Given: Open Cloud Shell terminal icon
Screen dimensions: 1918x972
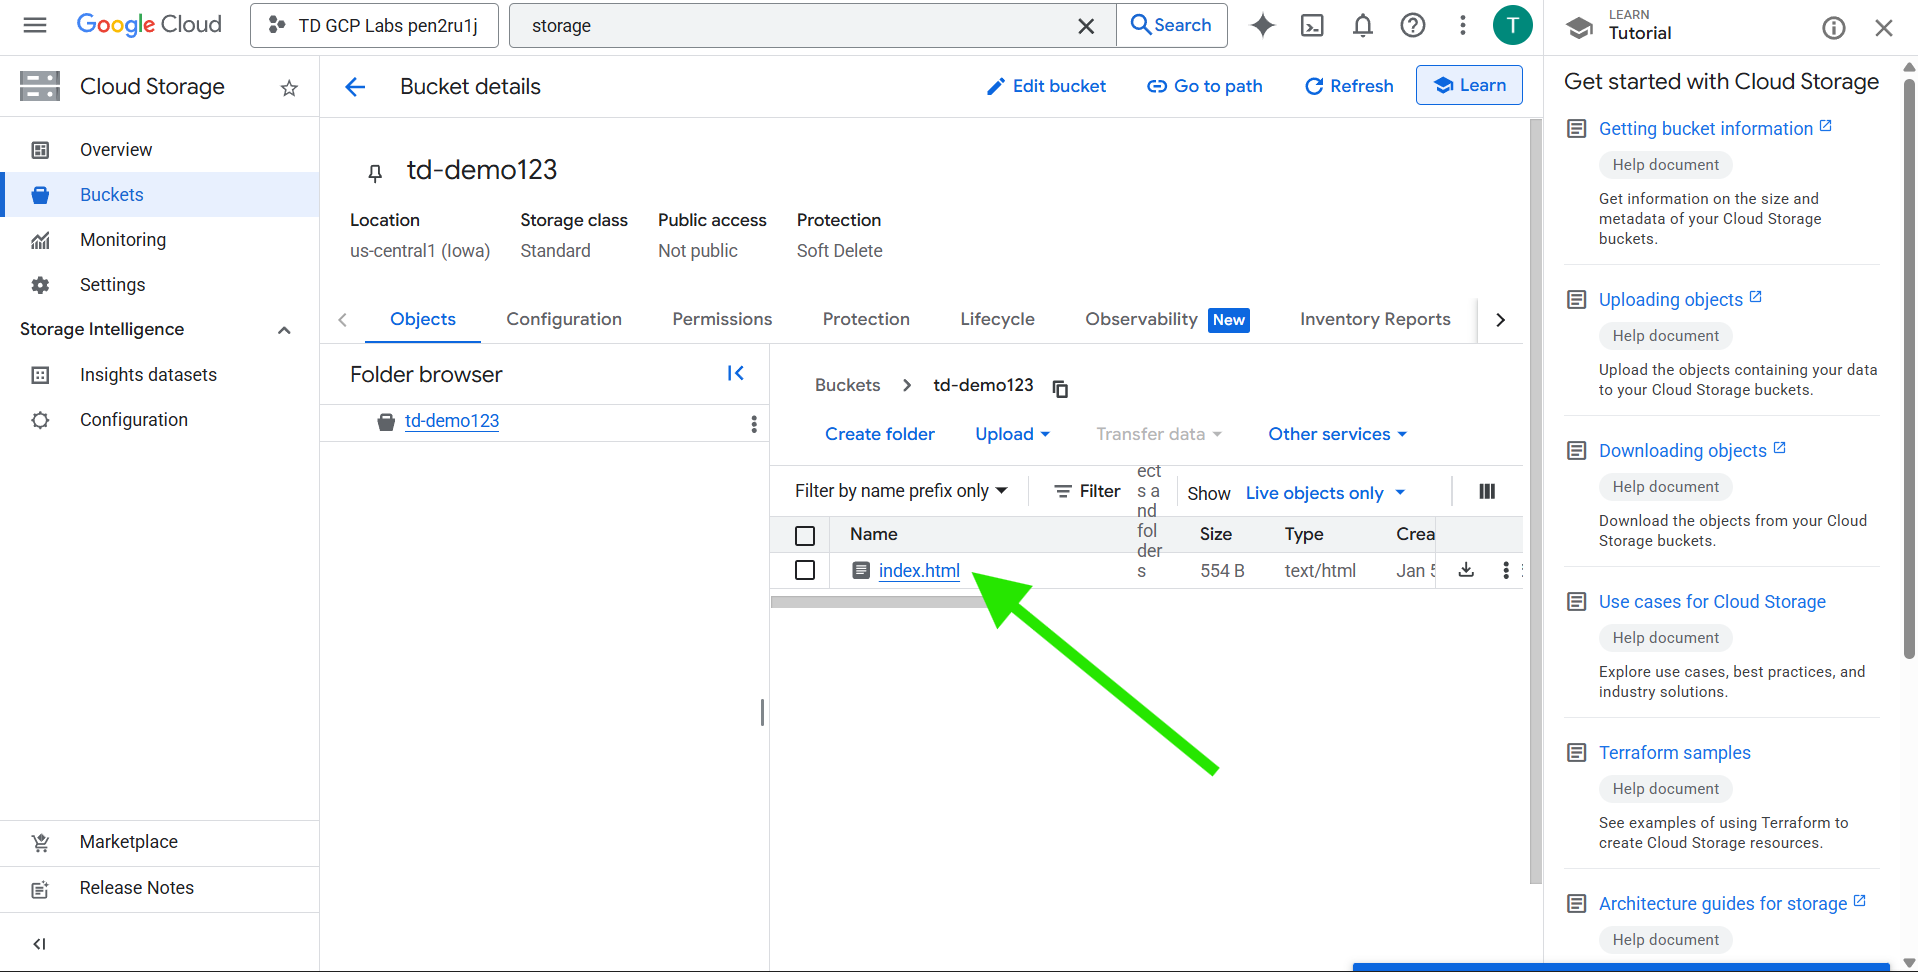Looking at the screenshot, I should 1312,26.
